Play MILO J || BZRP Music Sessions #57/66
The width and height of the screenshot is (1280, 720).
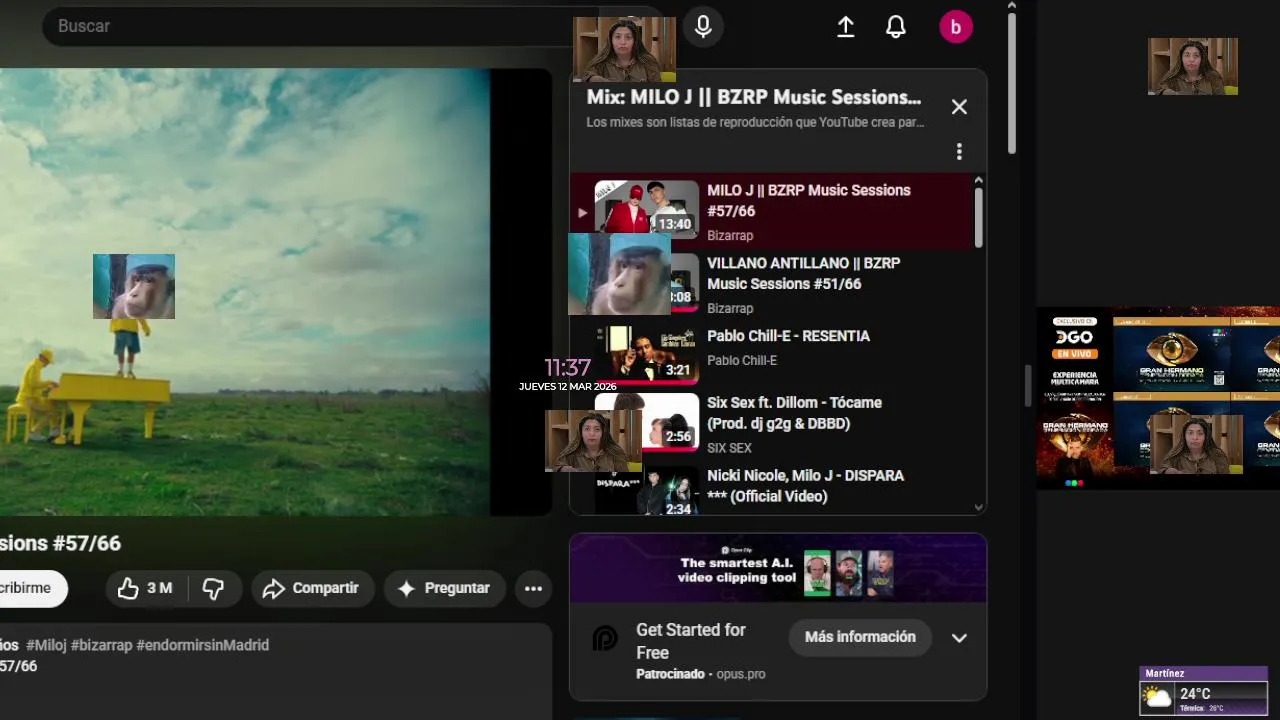click(x=777, y=210)
